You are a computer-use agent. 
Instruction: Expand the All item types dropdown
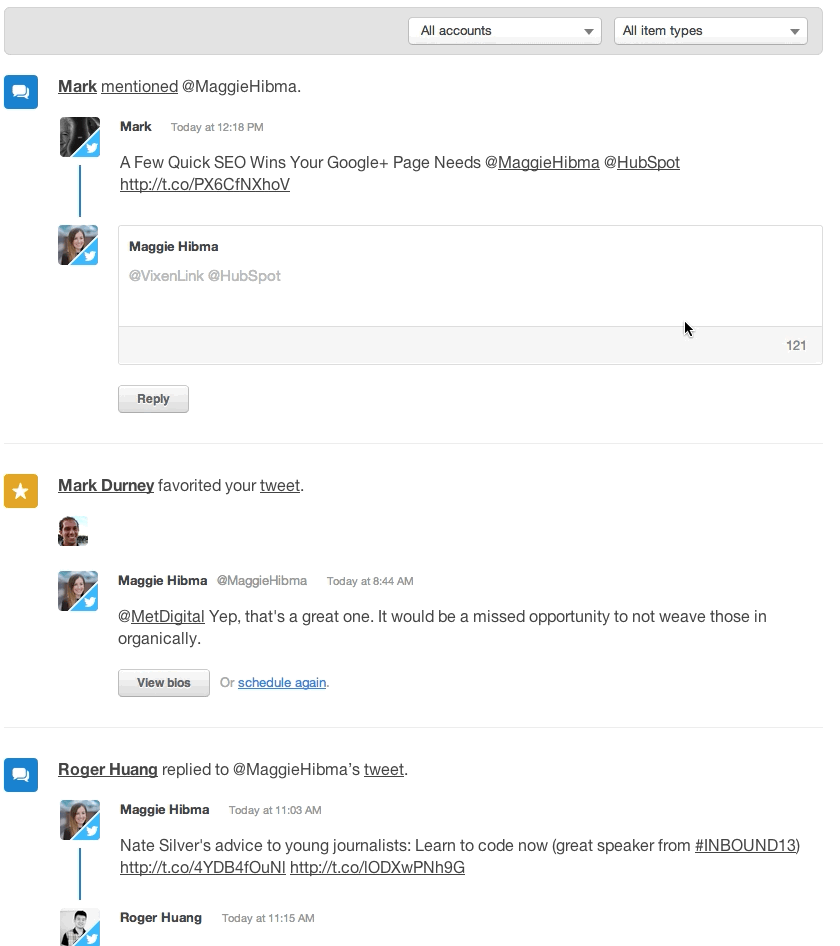coord(710,31)
